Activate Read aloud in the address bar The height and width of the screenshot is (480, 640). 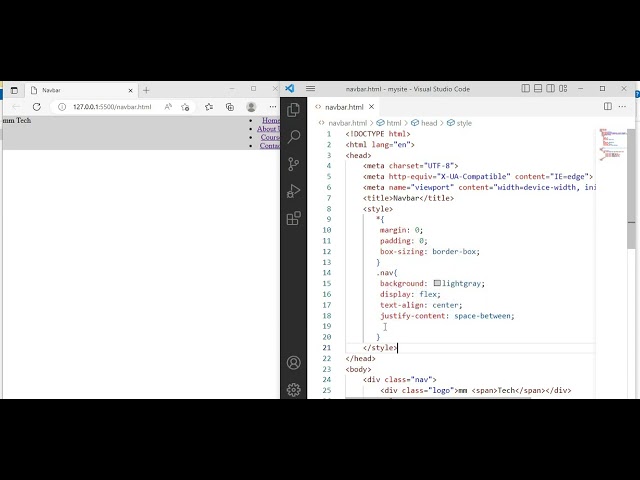[168, 107]
